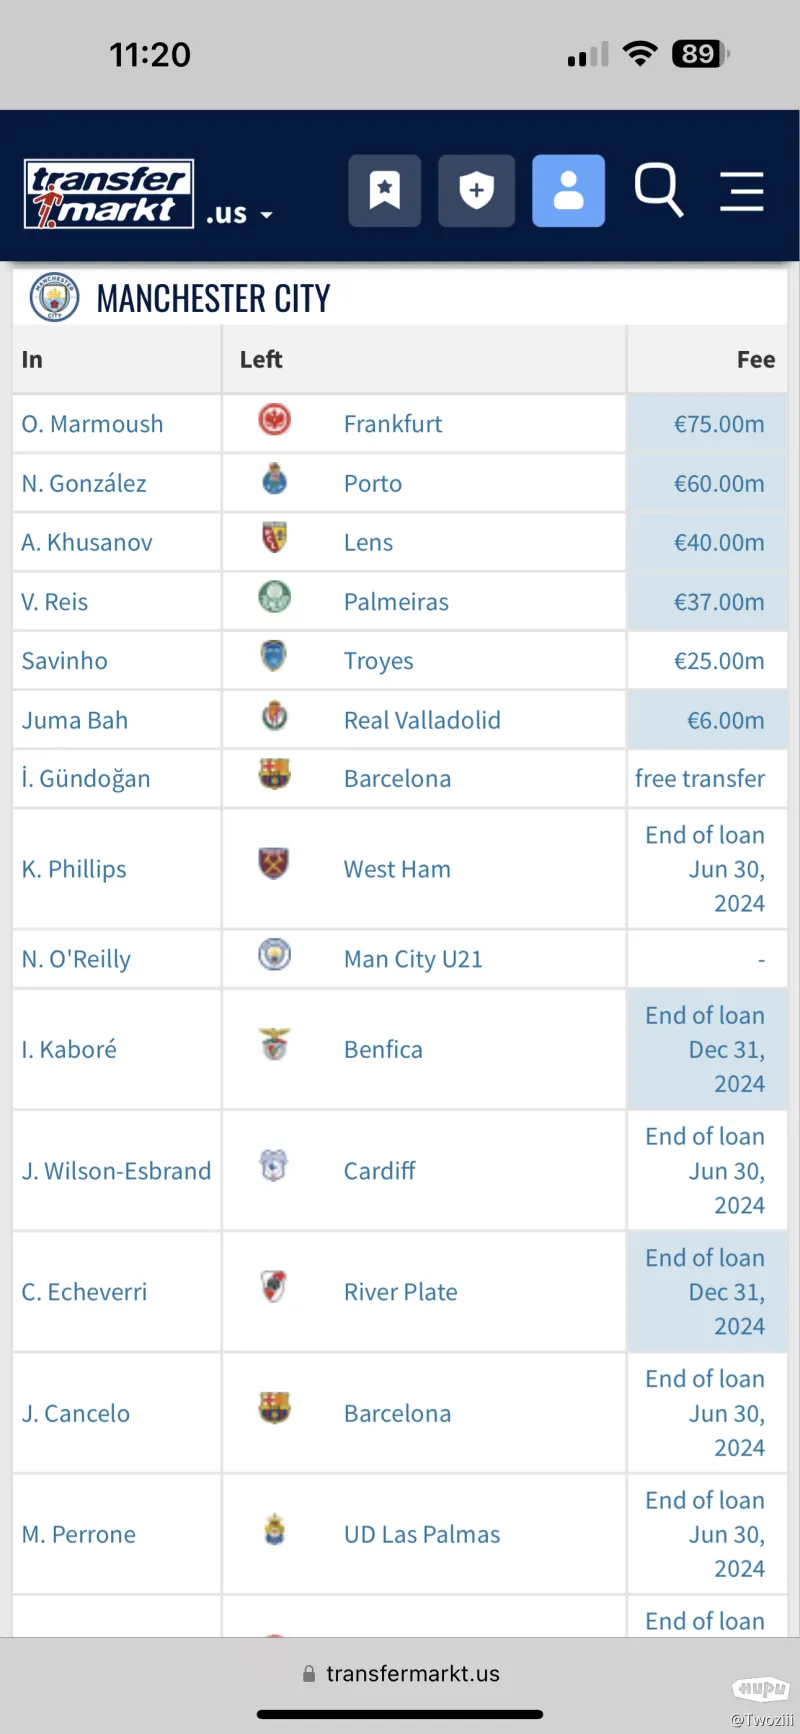Viewport: 800px width, 1734px height.
Task: Open İ. Gündoğan player page
Action: coord(86,779)
